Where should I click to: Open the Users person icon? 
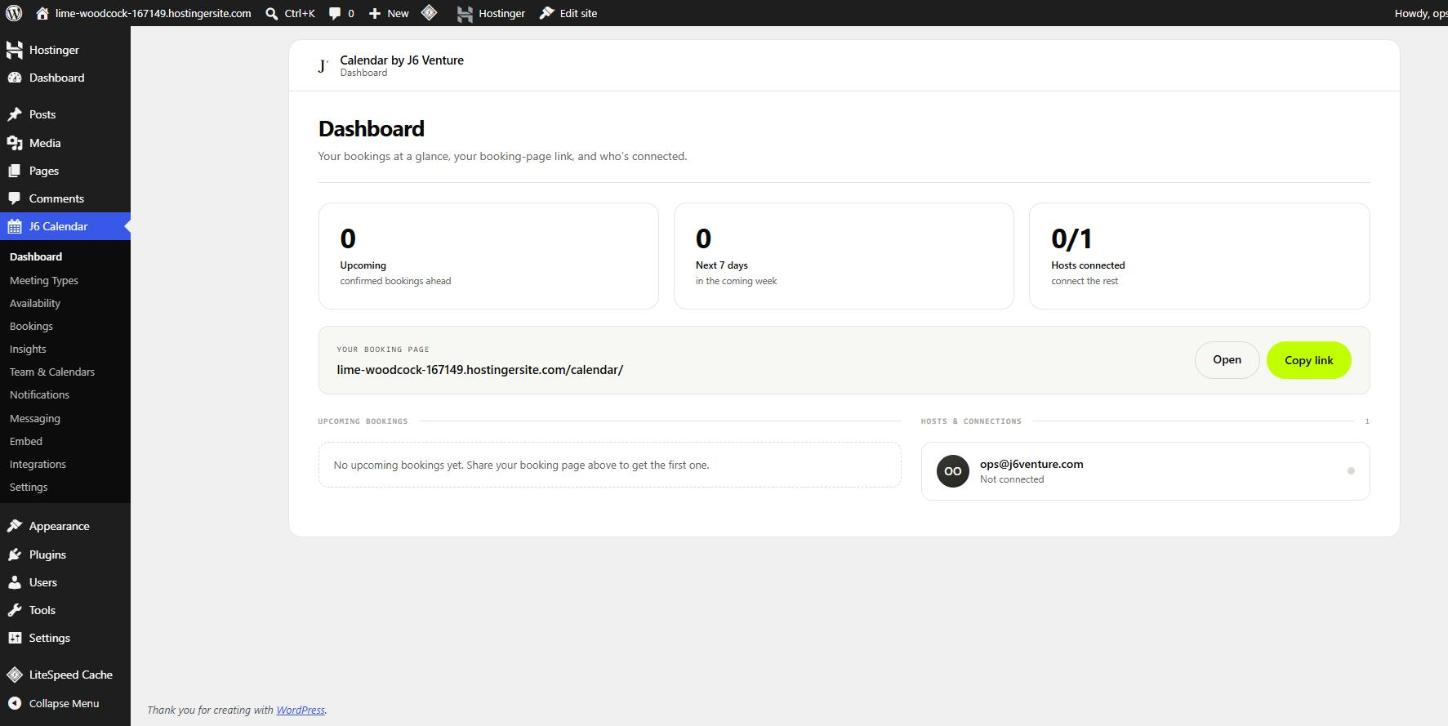click(15, 582)
